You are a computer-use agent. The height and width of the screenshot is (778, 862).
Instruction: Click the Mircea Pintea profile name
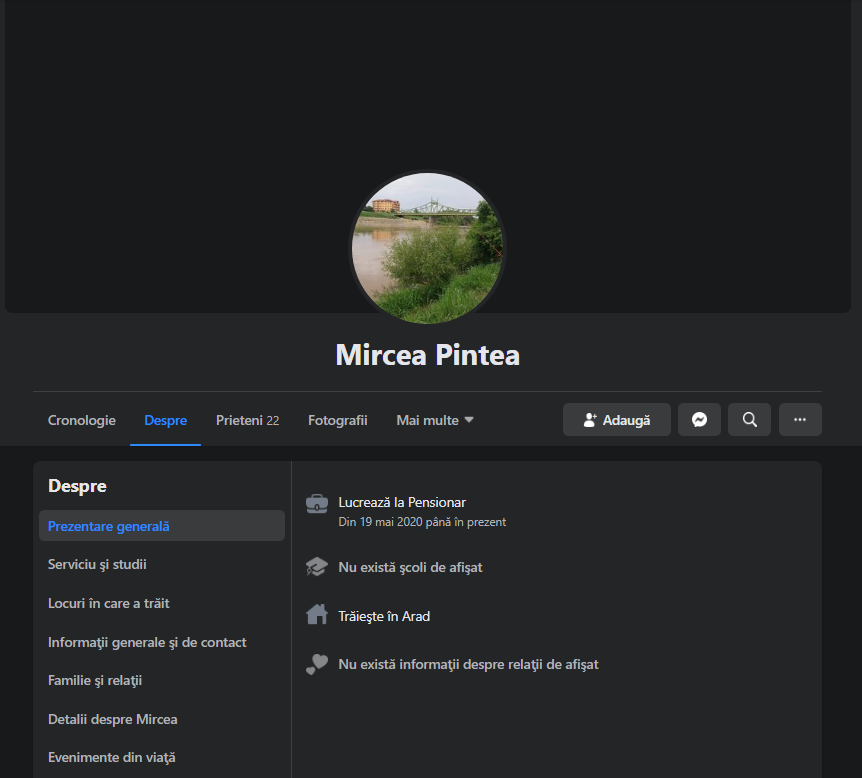(x=428, y=355)
